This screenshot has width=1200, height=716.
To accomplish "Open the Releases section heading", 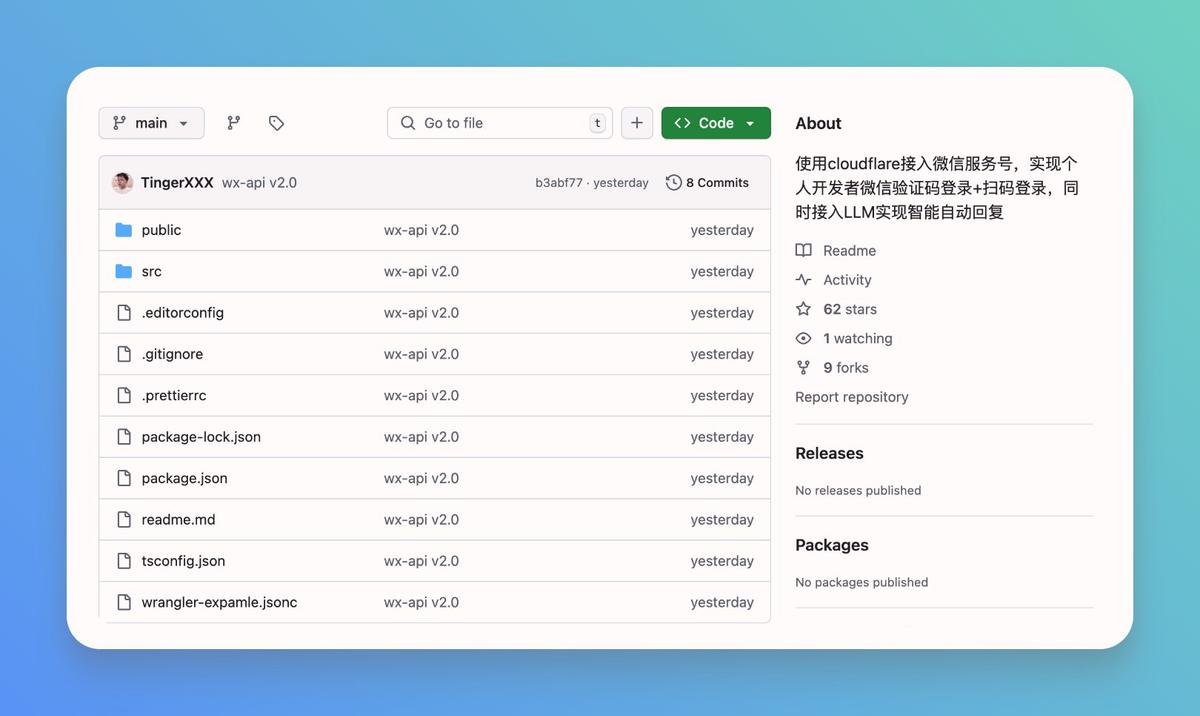I will 829,453.
